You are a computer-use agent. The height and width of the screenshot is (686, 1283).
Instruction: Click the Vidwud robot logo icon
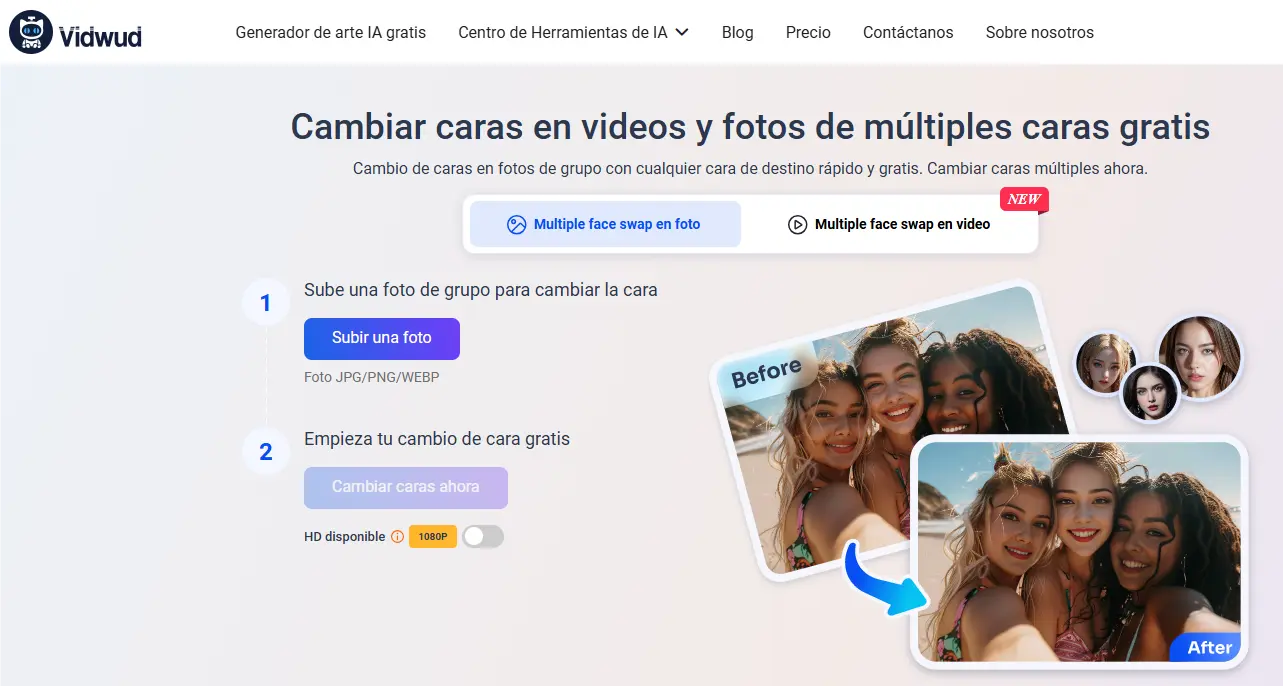[30, 33]
